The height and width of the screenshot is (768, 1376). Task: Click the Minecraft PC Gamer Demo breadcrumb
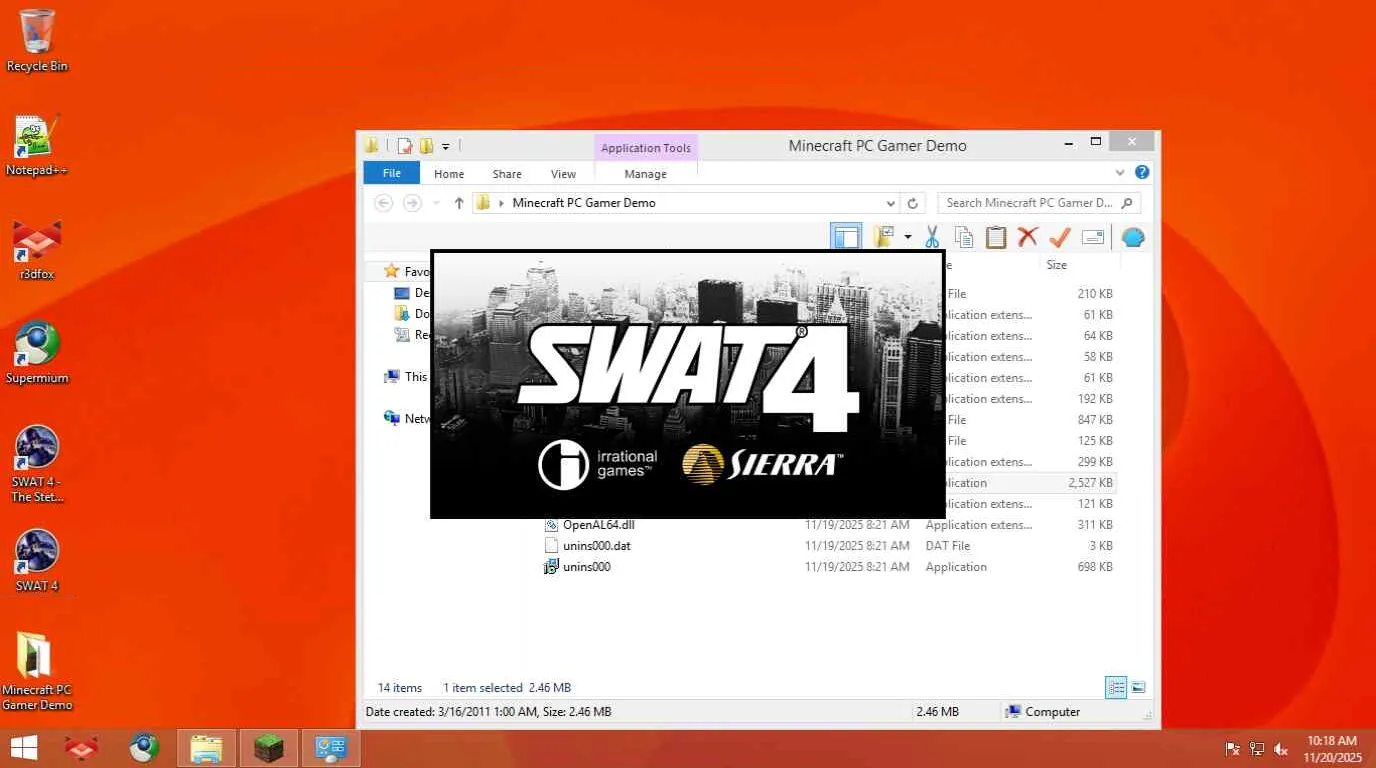click(584, 203)
